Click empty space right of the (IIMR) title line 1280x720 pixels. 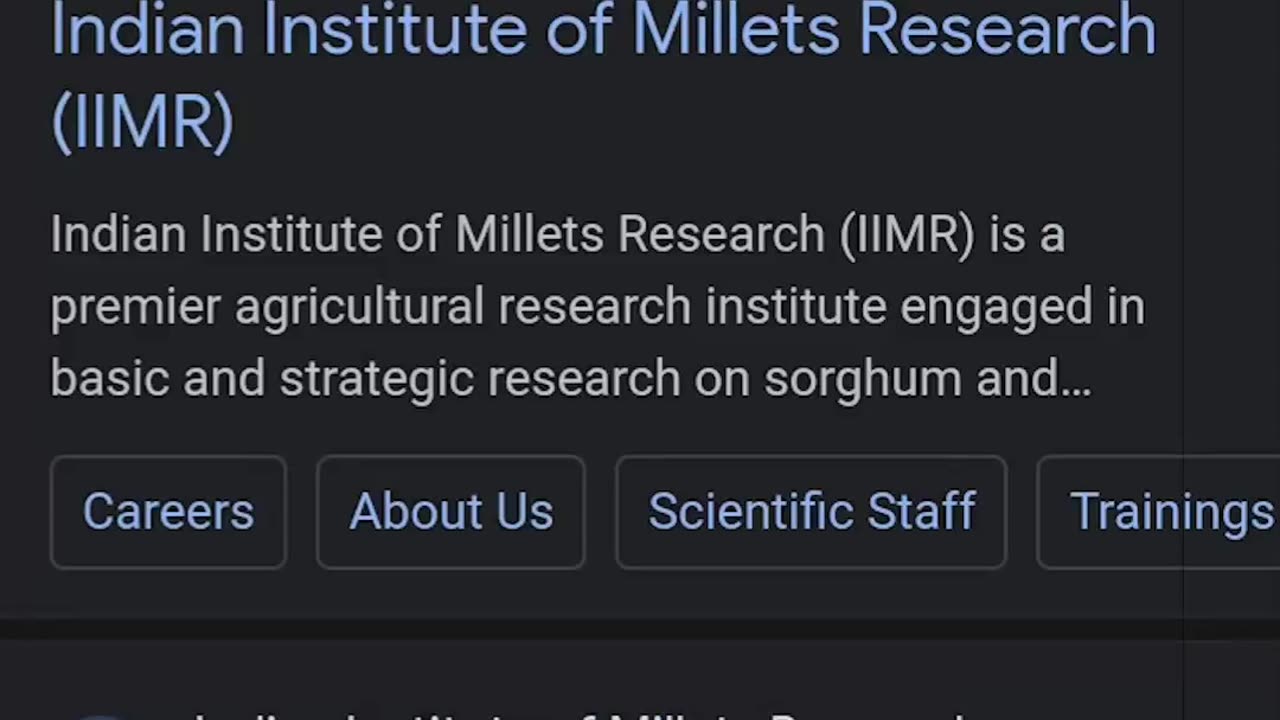[700, 122]
